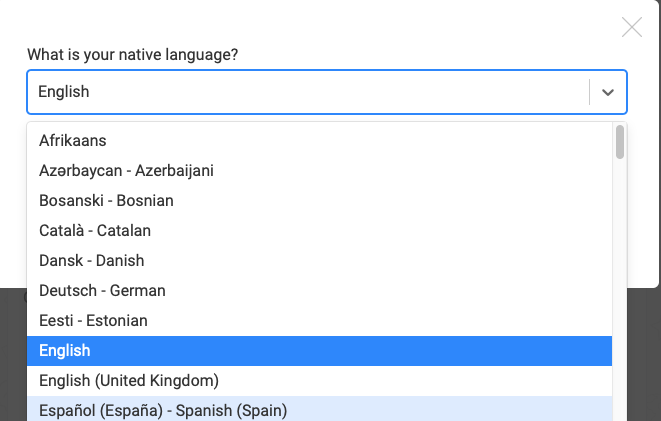Select Deutsch - German option
The height and width of the screenshot is (421, 661).
coord(102,291)
